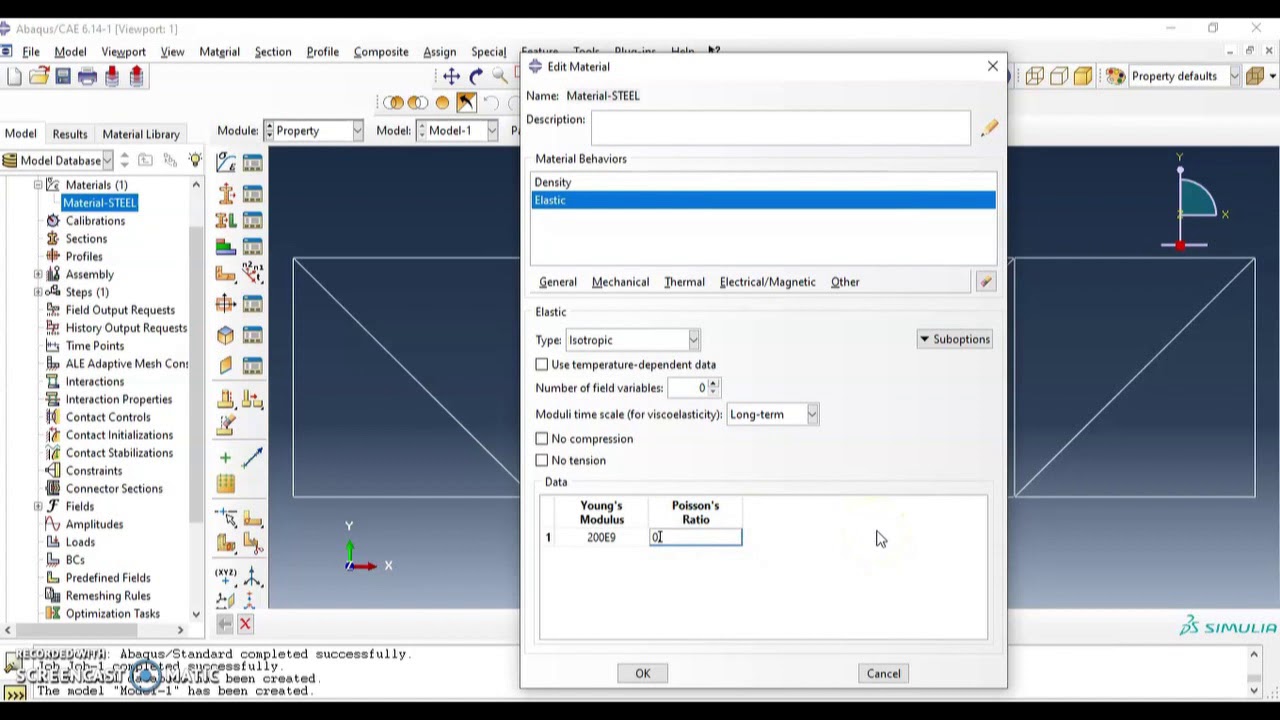Collapse the Materials (1) tree node

(38, 185)
